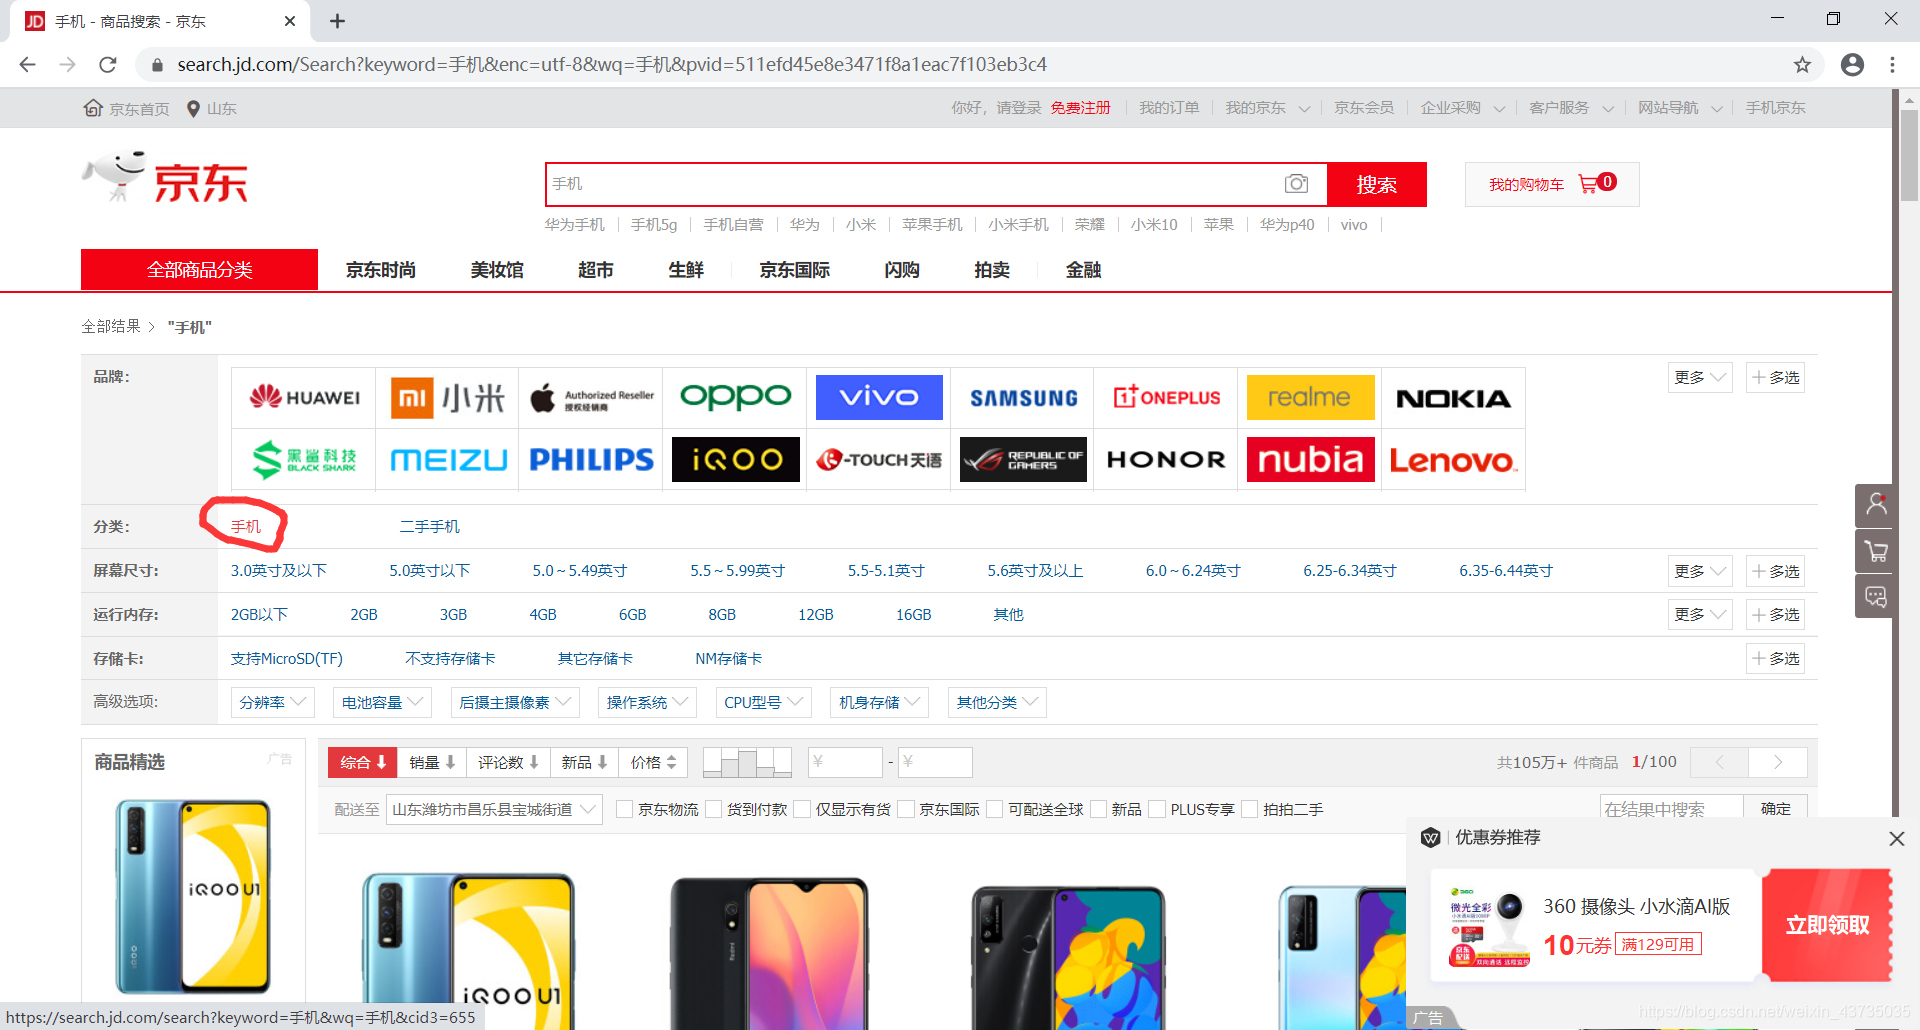Check the 新品 filter checkbox
This screenshot has width=1920, height=1030.
pos(1099,809)
